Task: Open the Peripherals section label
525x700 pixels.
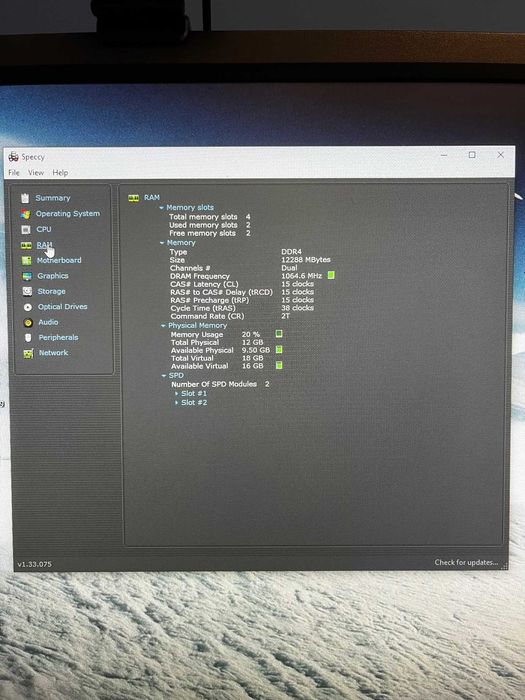Action: point(58,338)
